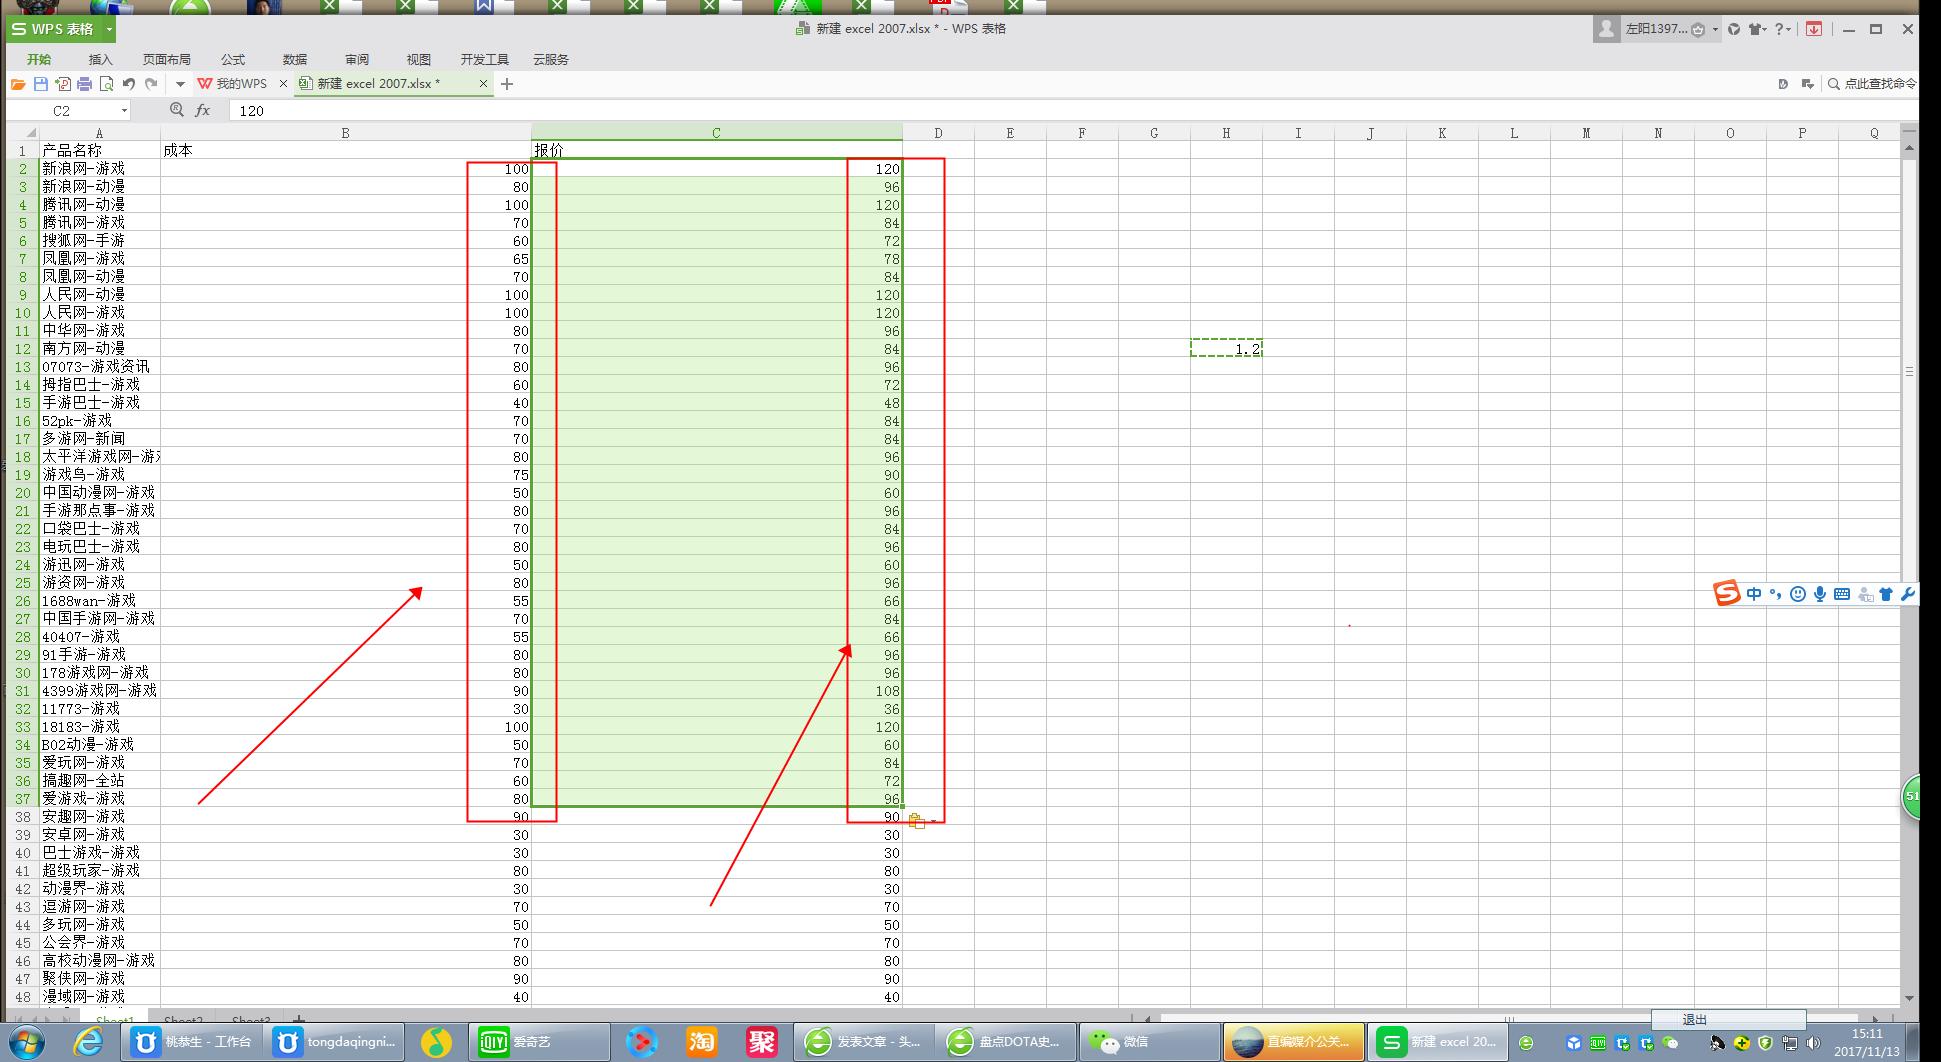Click the 退出 button at bottom right
The image size is (1941, 1062).
(1695, 1019)
